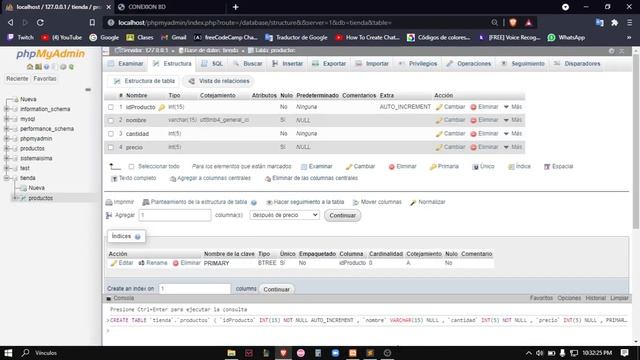Click the Primaria key icon below table
The image size is (640, 360).
433,167
